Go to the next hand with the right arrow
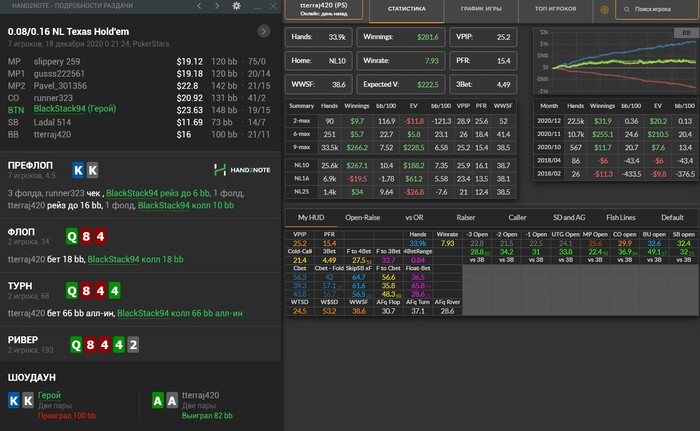Viewport: 700px width, 431px height. point(217,6)
